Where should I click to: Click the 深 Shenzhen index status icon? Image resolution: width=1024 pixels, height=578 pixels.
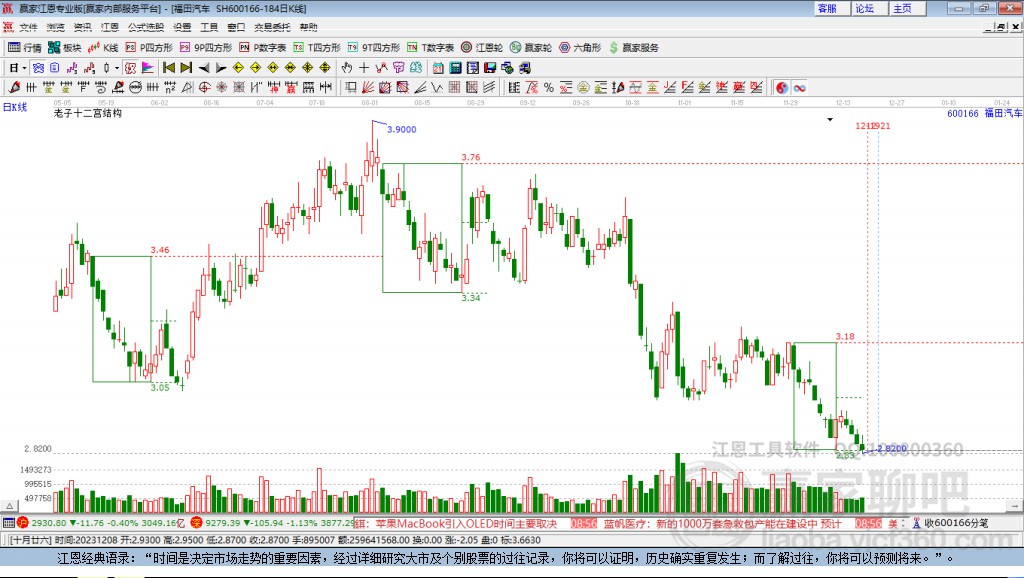coord(197,522)
